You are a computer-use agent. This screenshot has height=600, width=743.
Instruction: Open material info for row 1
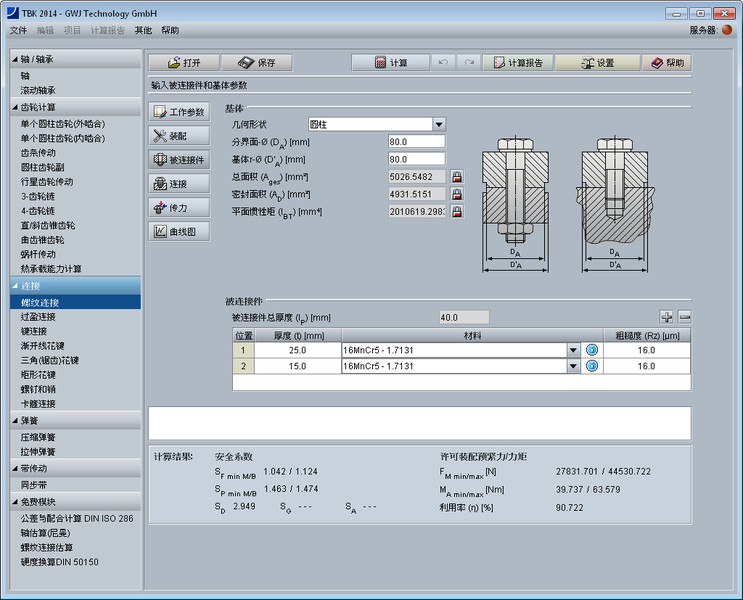[591, 350]
